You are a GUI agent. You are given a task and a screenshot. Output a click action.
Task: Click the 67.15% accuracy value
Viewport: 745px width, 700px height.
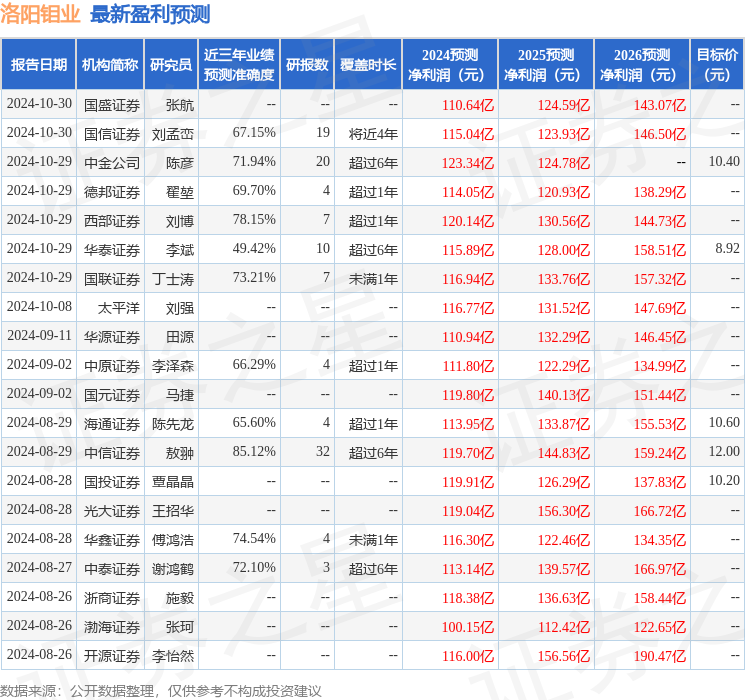(254, 133)
